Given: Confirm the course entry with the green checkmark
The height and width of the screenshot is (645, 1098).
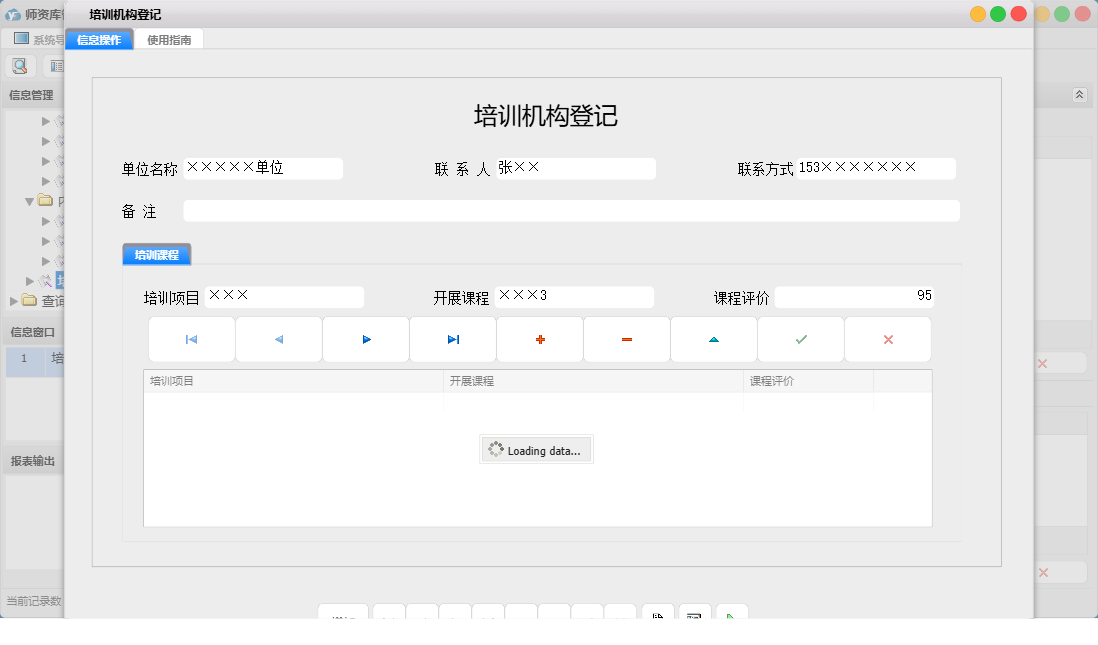Looking at the screenshot, I should [800, 339].
